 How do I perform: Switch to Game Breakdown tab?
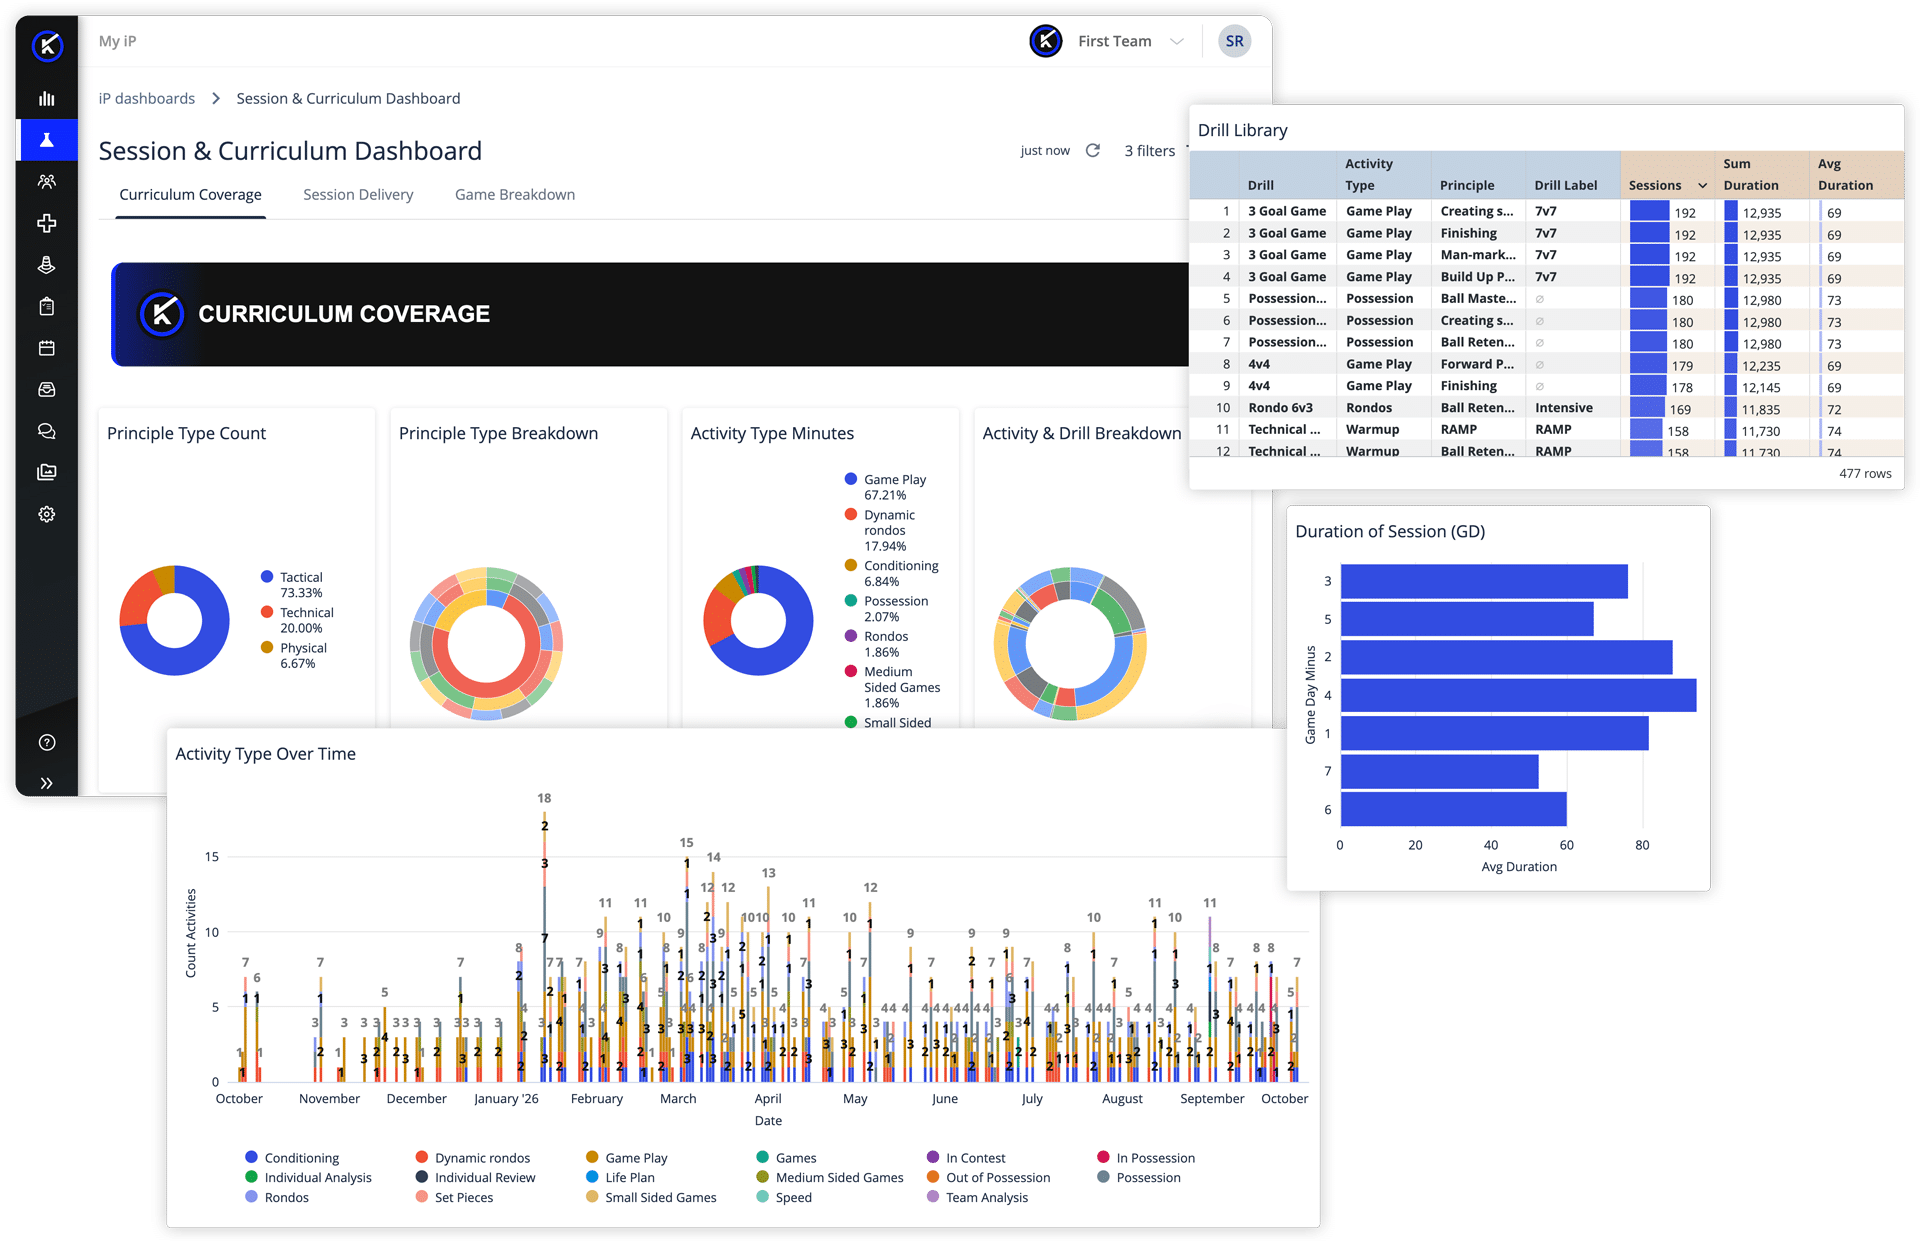coord(515,195)
